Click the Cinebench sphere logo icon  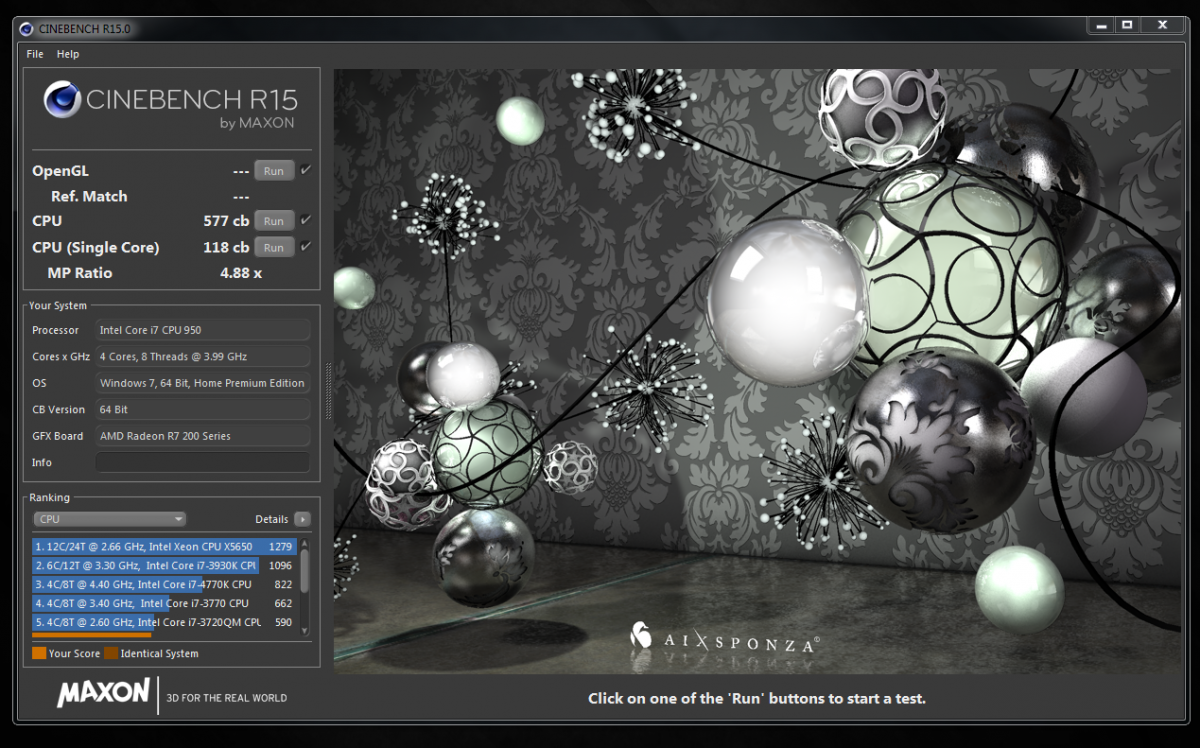point(61,100)
